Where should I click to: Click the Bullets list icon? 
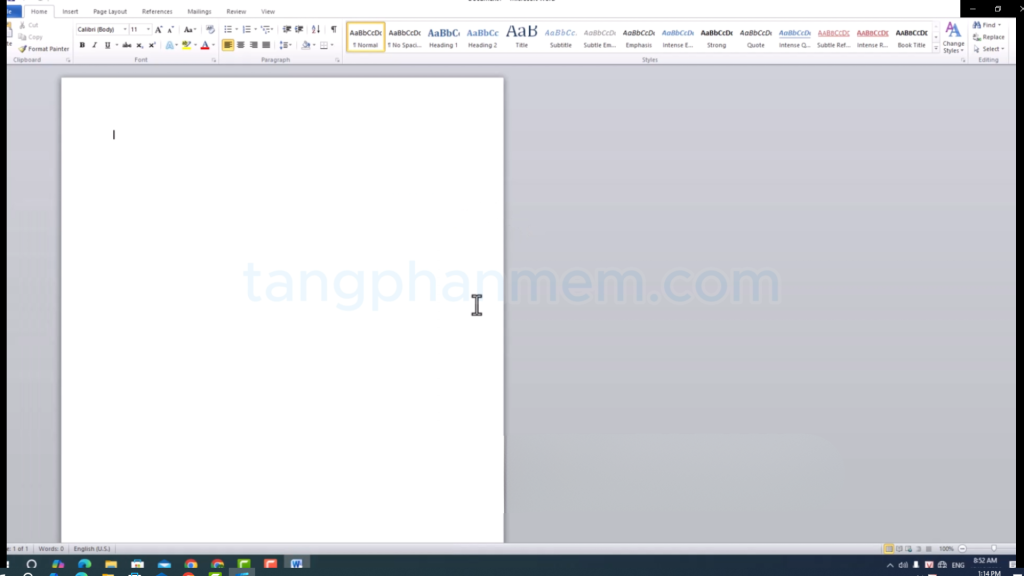(x=228, y=29)
